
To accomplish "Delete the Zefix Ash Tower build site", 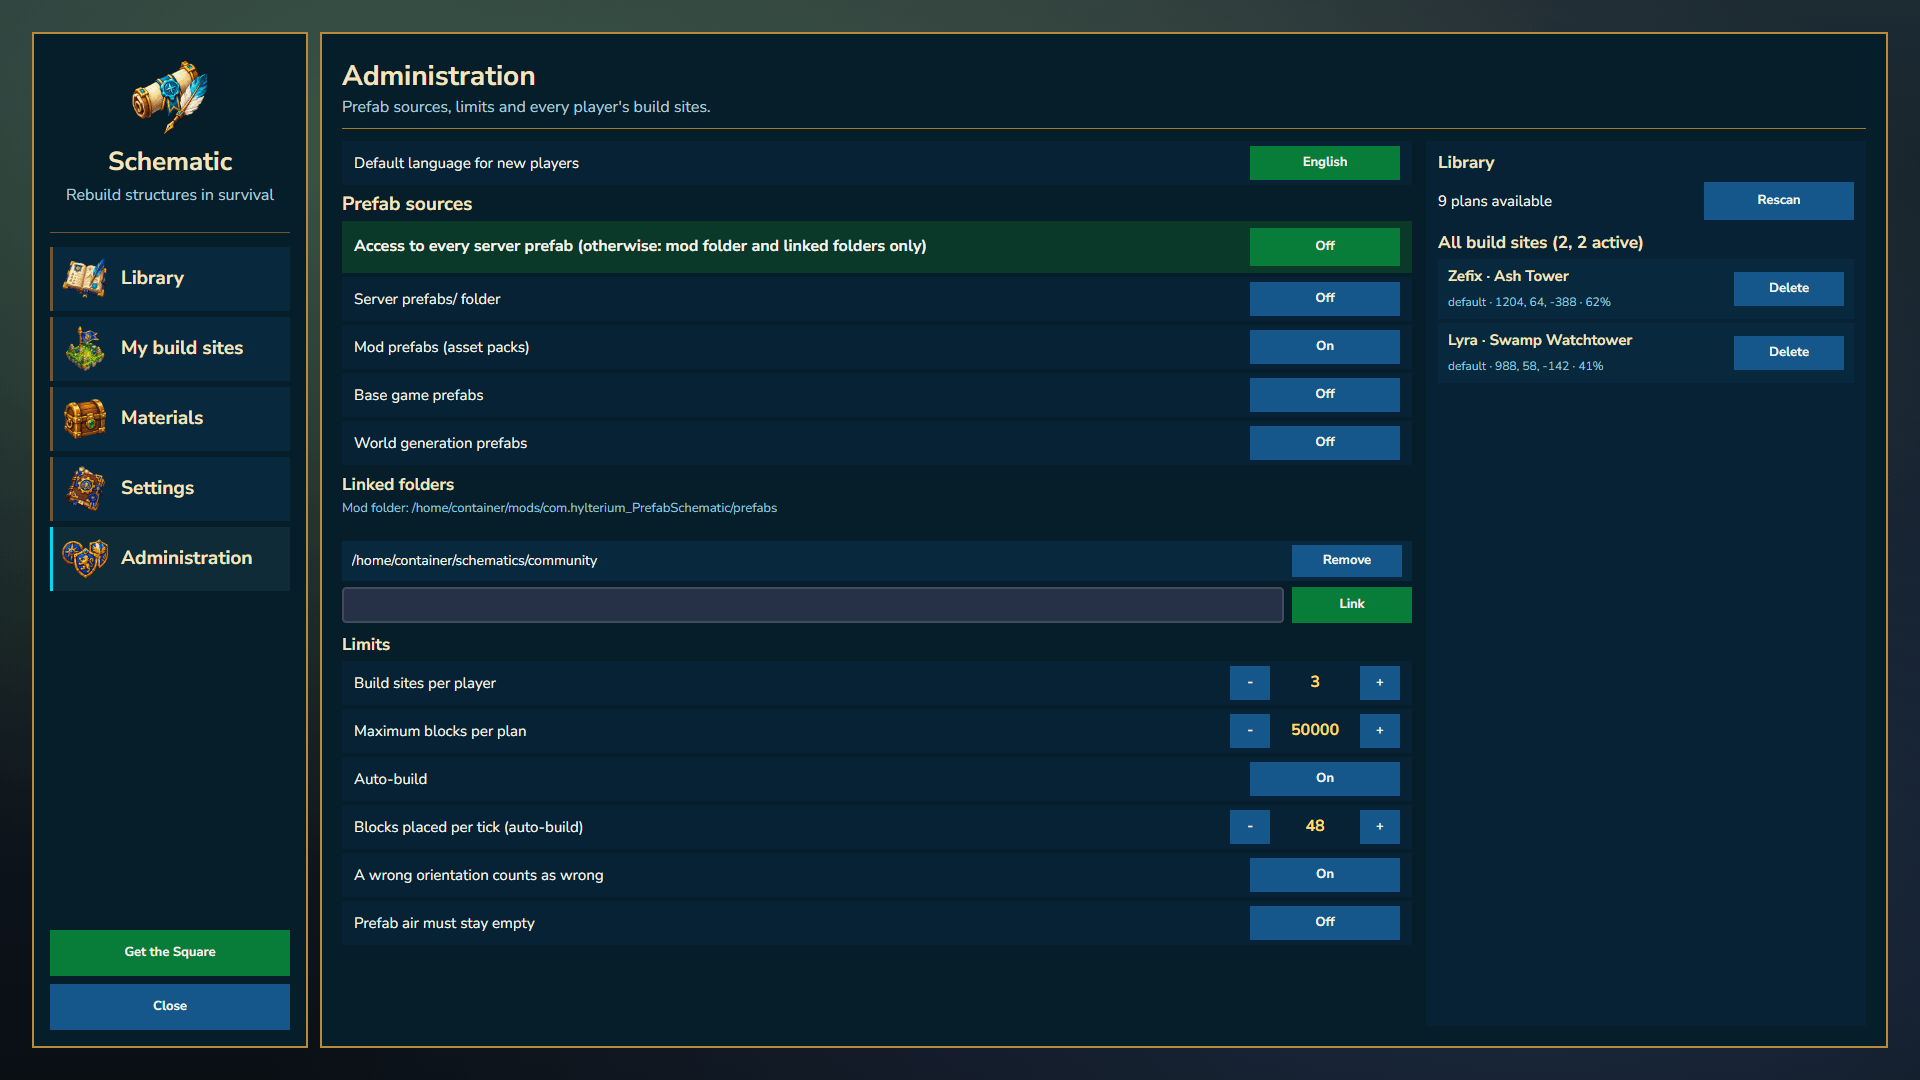I will click(1788, 288).
